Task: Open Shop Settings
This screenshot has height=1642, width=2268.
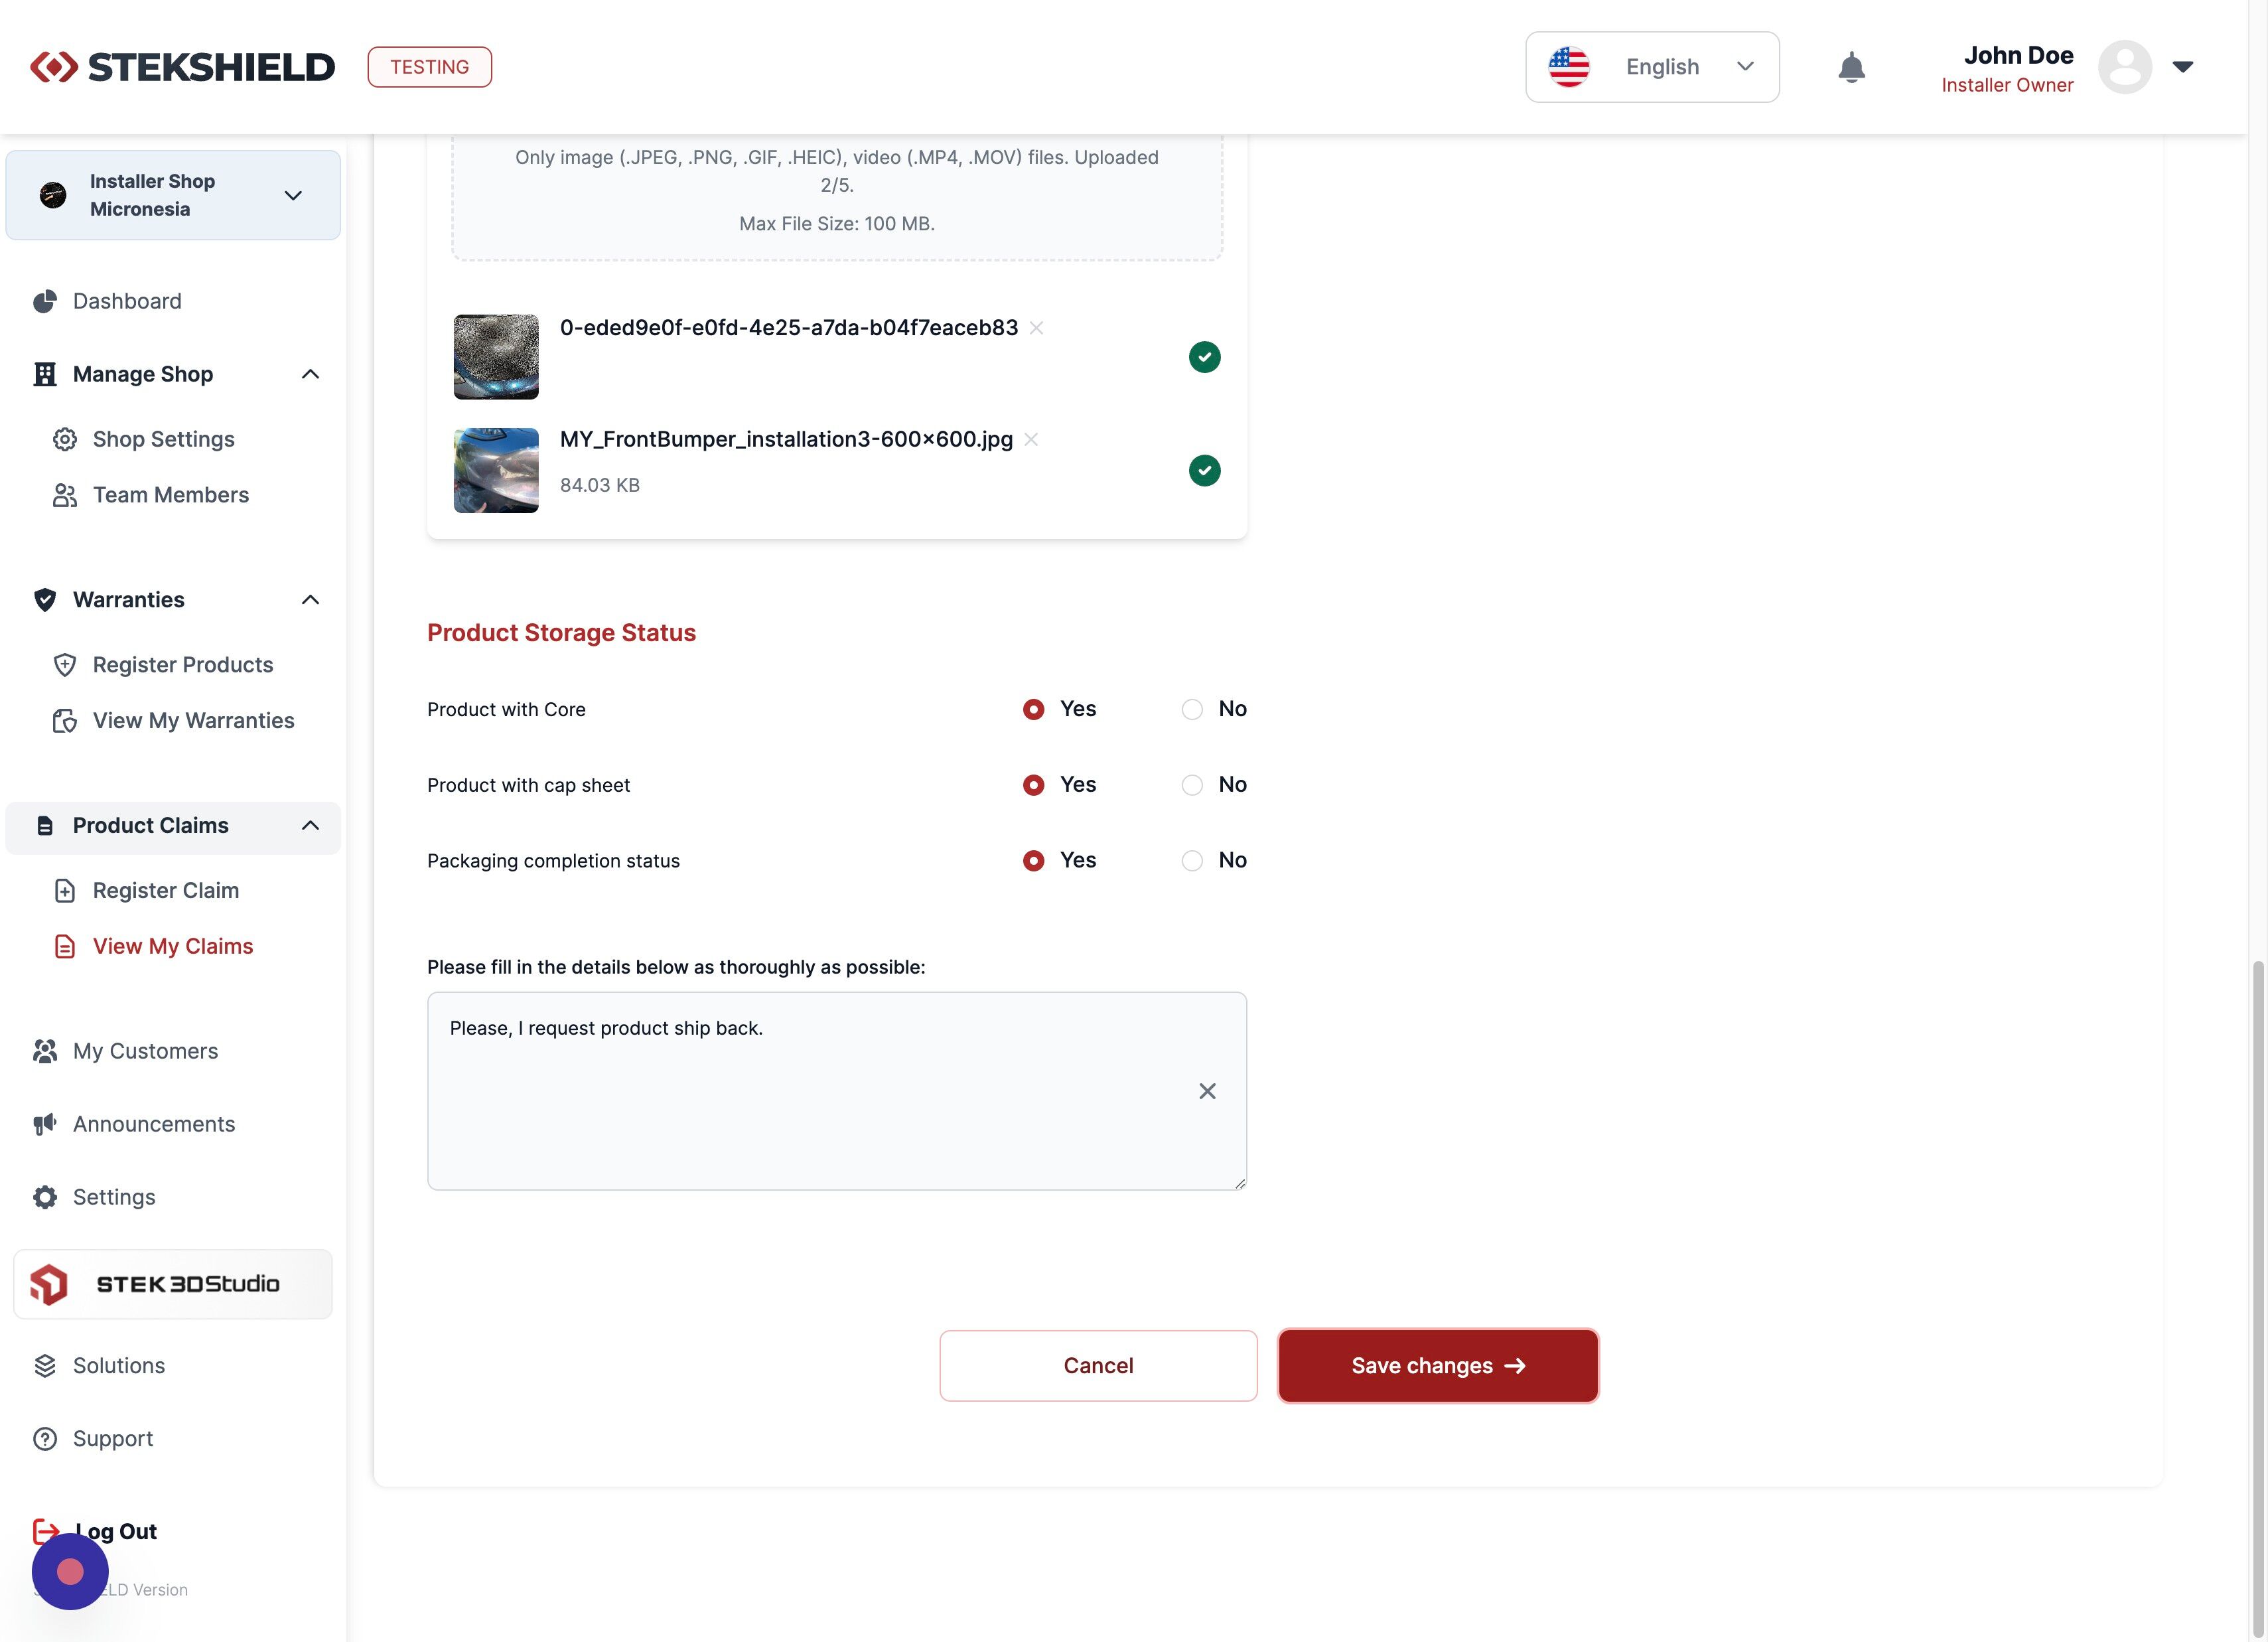Action: point(164,439)
